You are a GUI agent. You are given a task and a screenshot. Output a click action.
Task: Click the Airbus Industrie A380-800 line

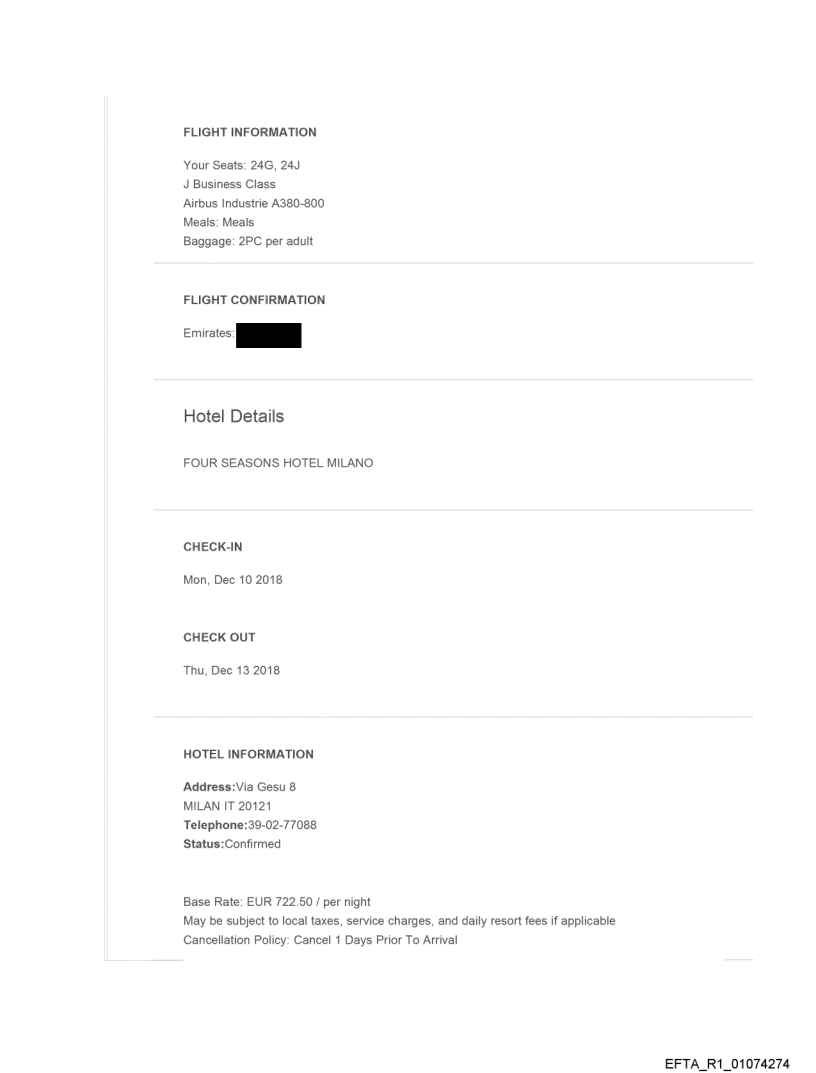point(253,203)
